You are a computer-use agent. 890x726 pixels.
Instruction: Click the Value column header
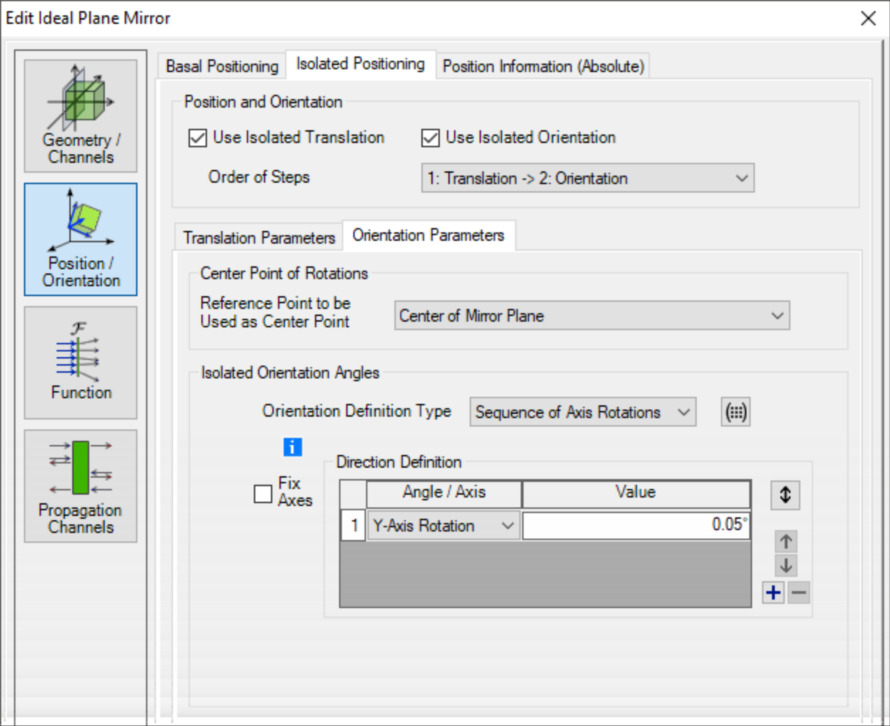(x=636, y=493)
